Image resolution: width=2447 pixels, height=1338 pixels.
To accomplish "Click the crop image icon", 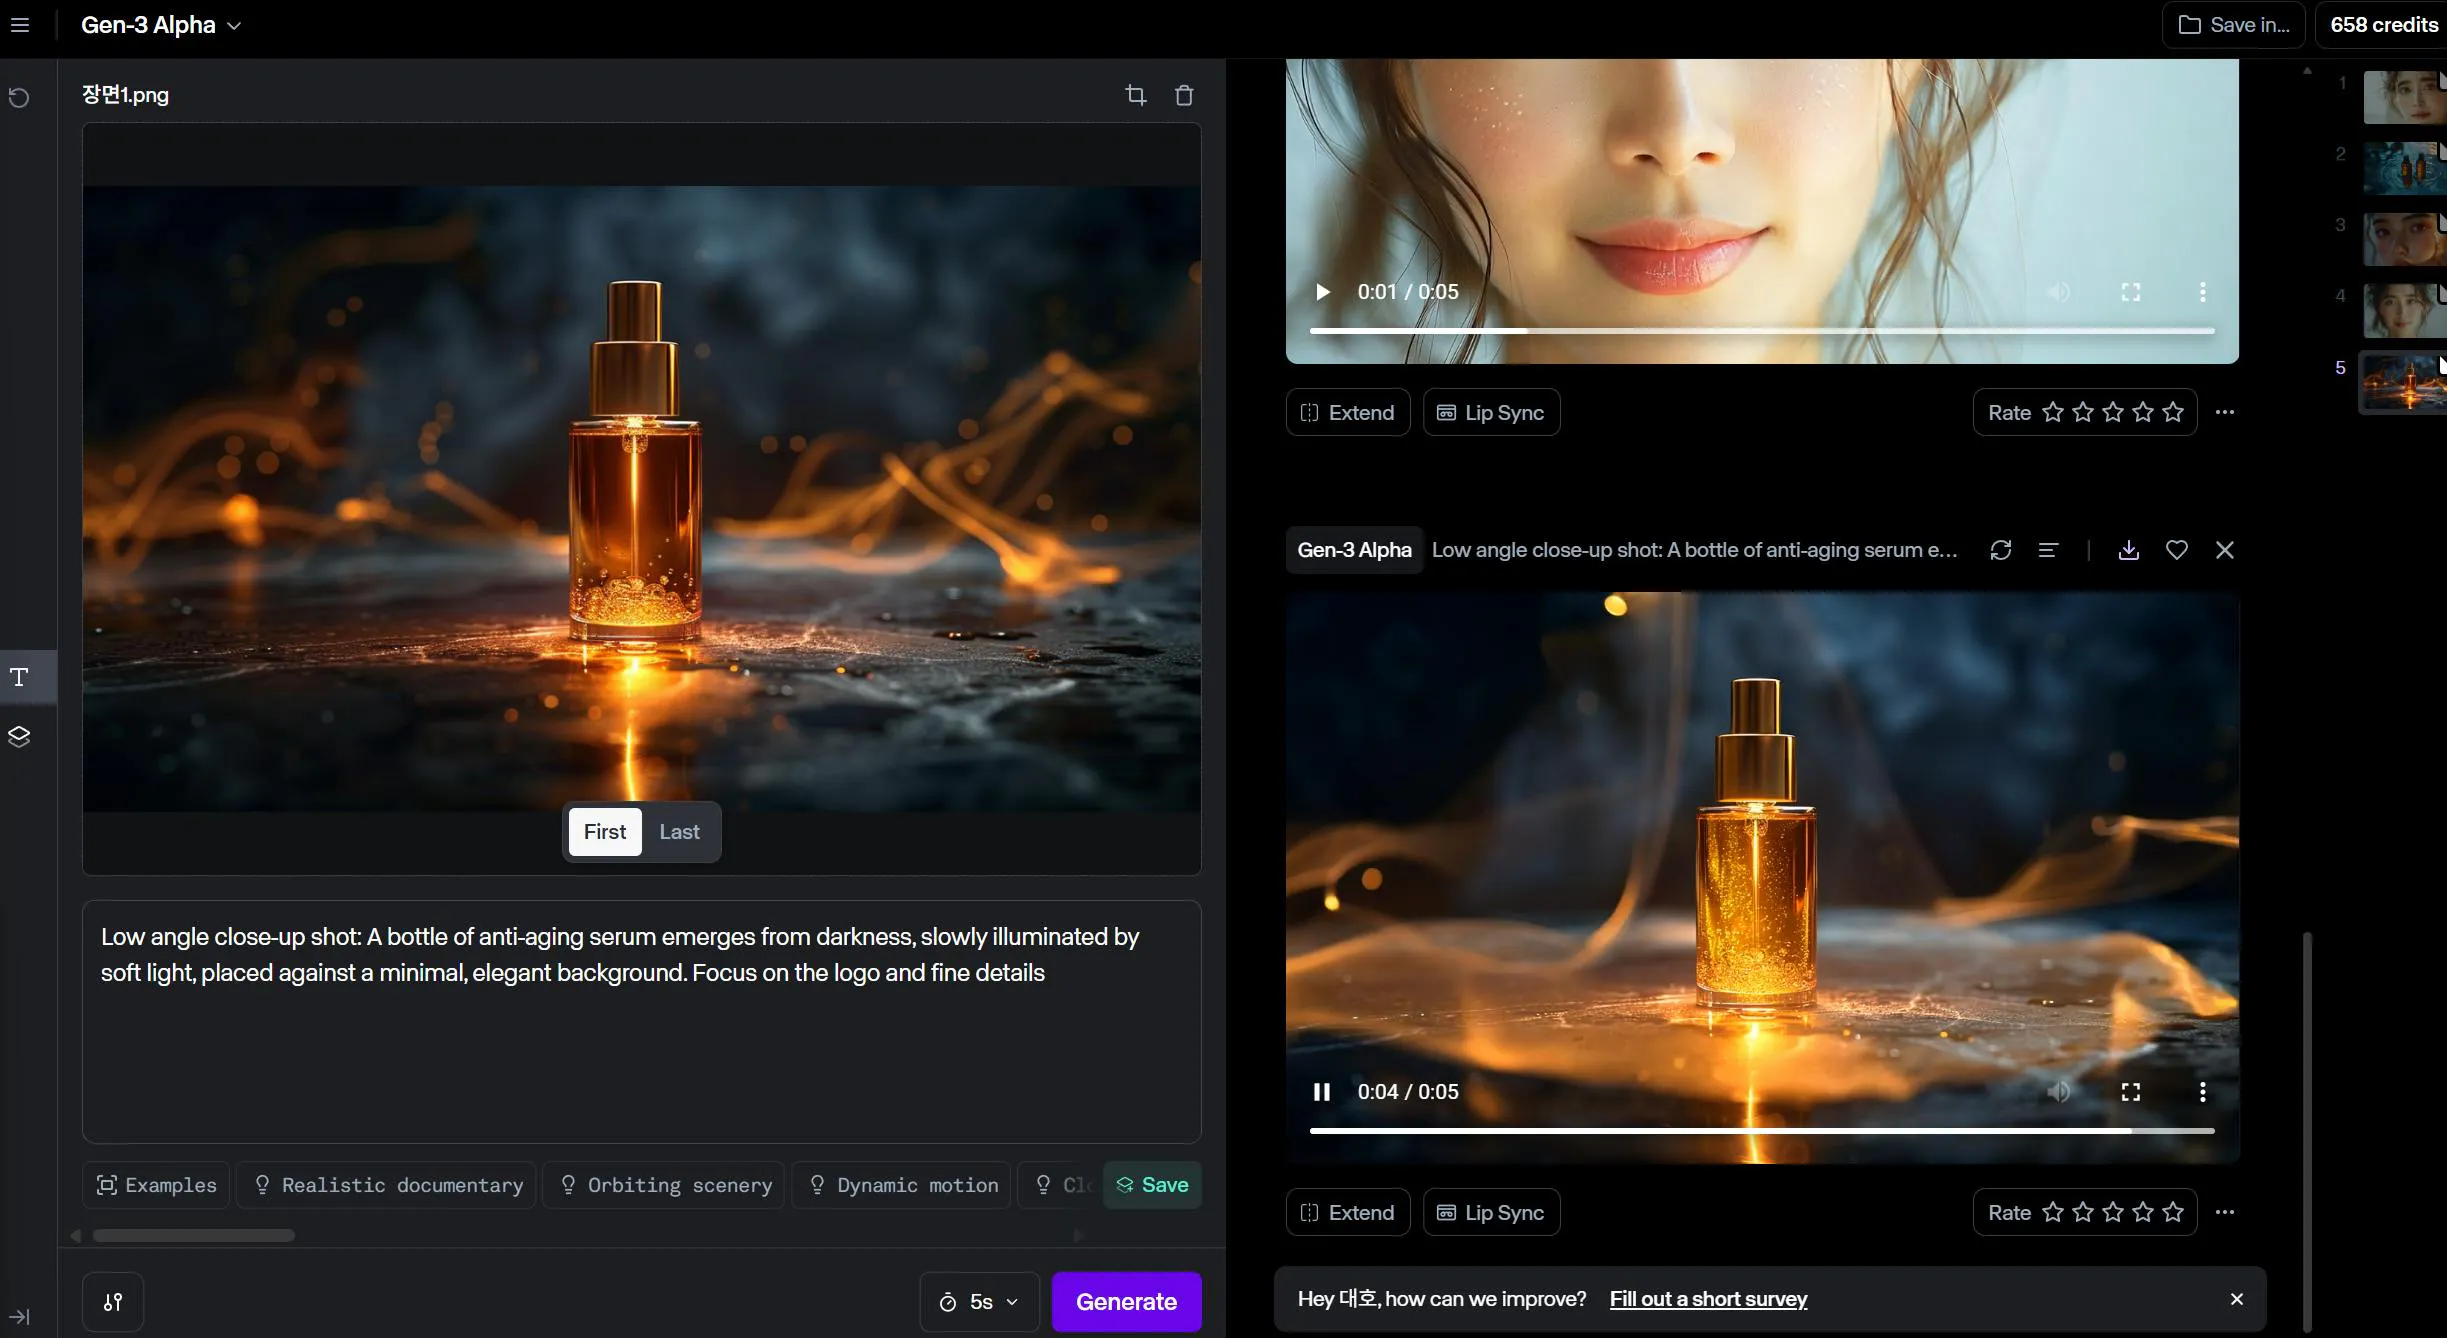I will click(1135, 95).
